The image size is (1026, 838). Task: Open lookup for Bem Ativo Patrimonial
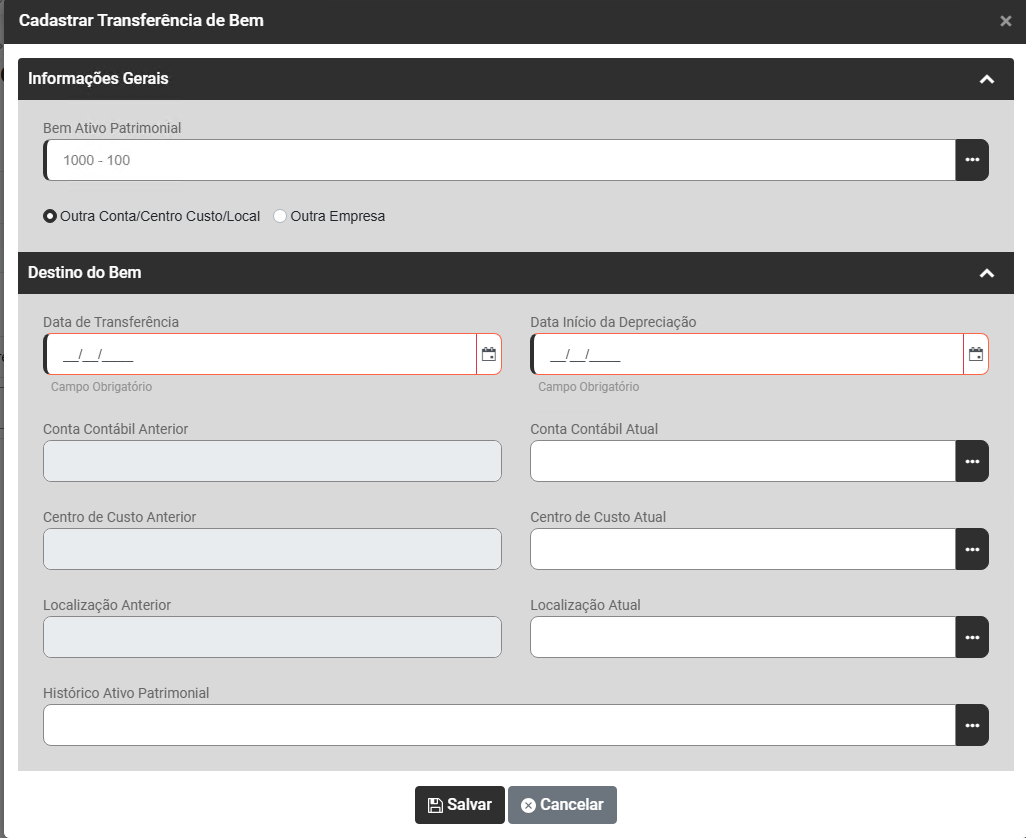click(972, 160)
